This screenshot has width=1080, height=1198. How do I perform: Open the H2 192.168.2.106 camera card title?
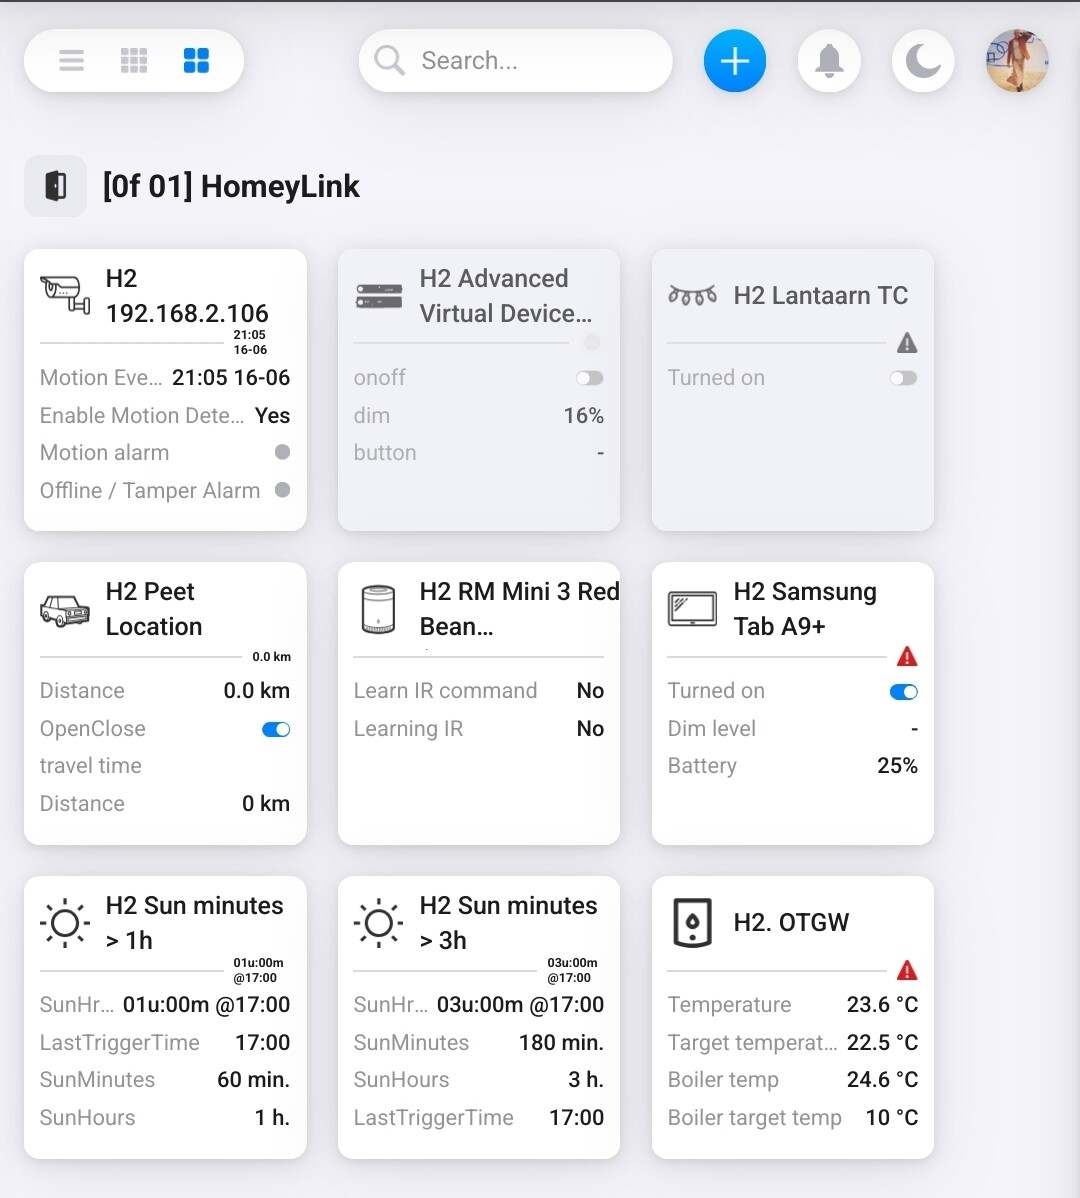187,296
